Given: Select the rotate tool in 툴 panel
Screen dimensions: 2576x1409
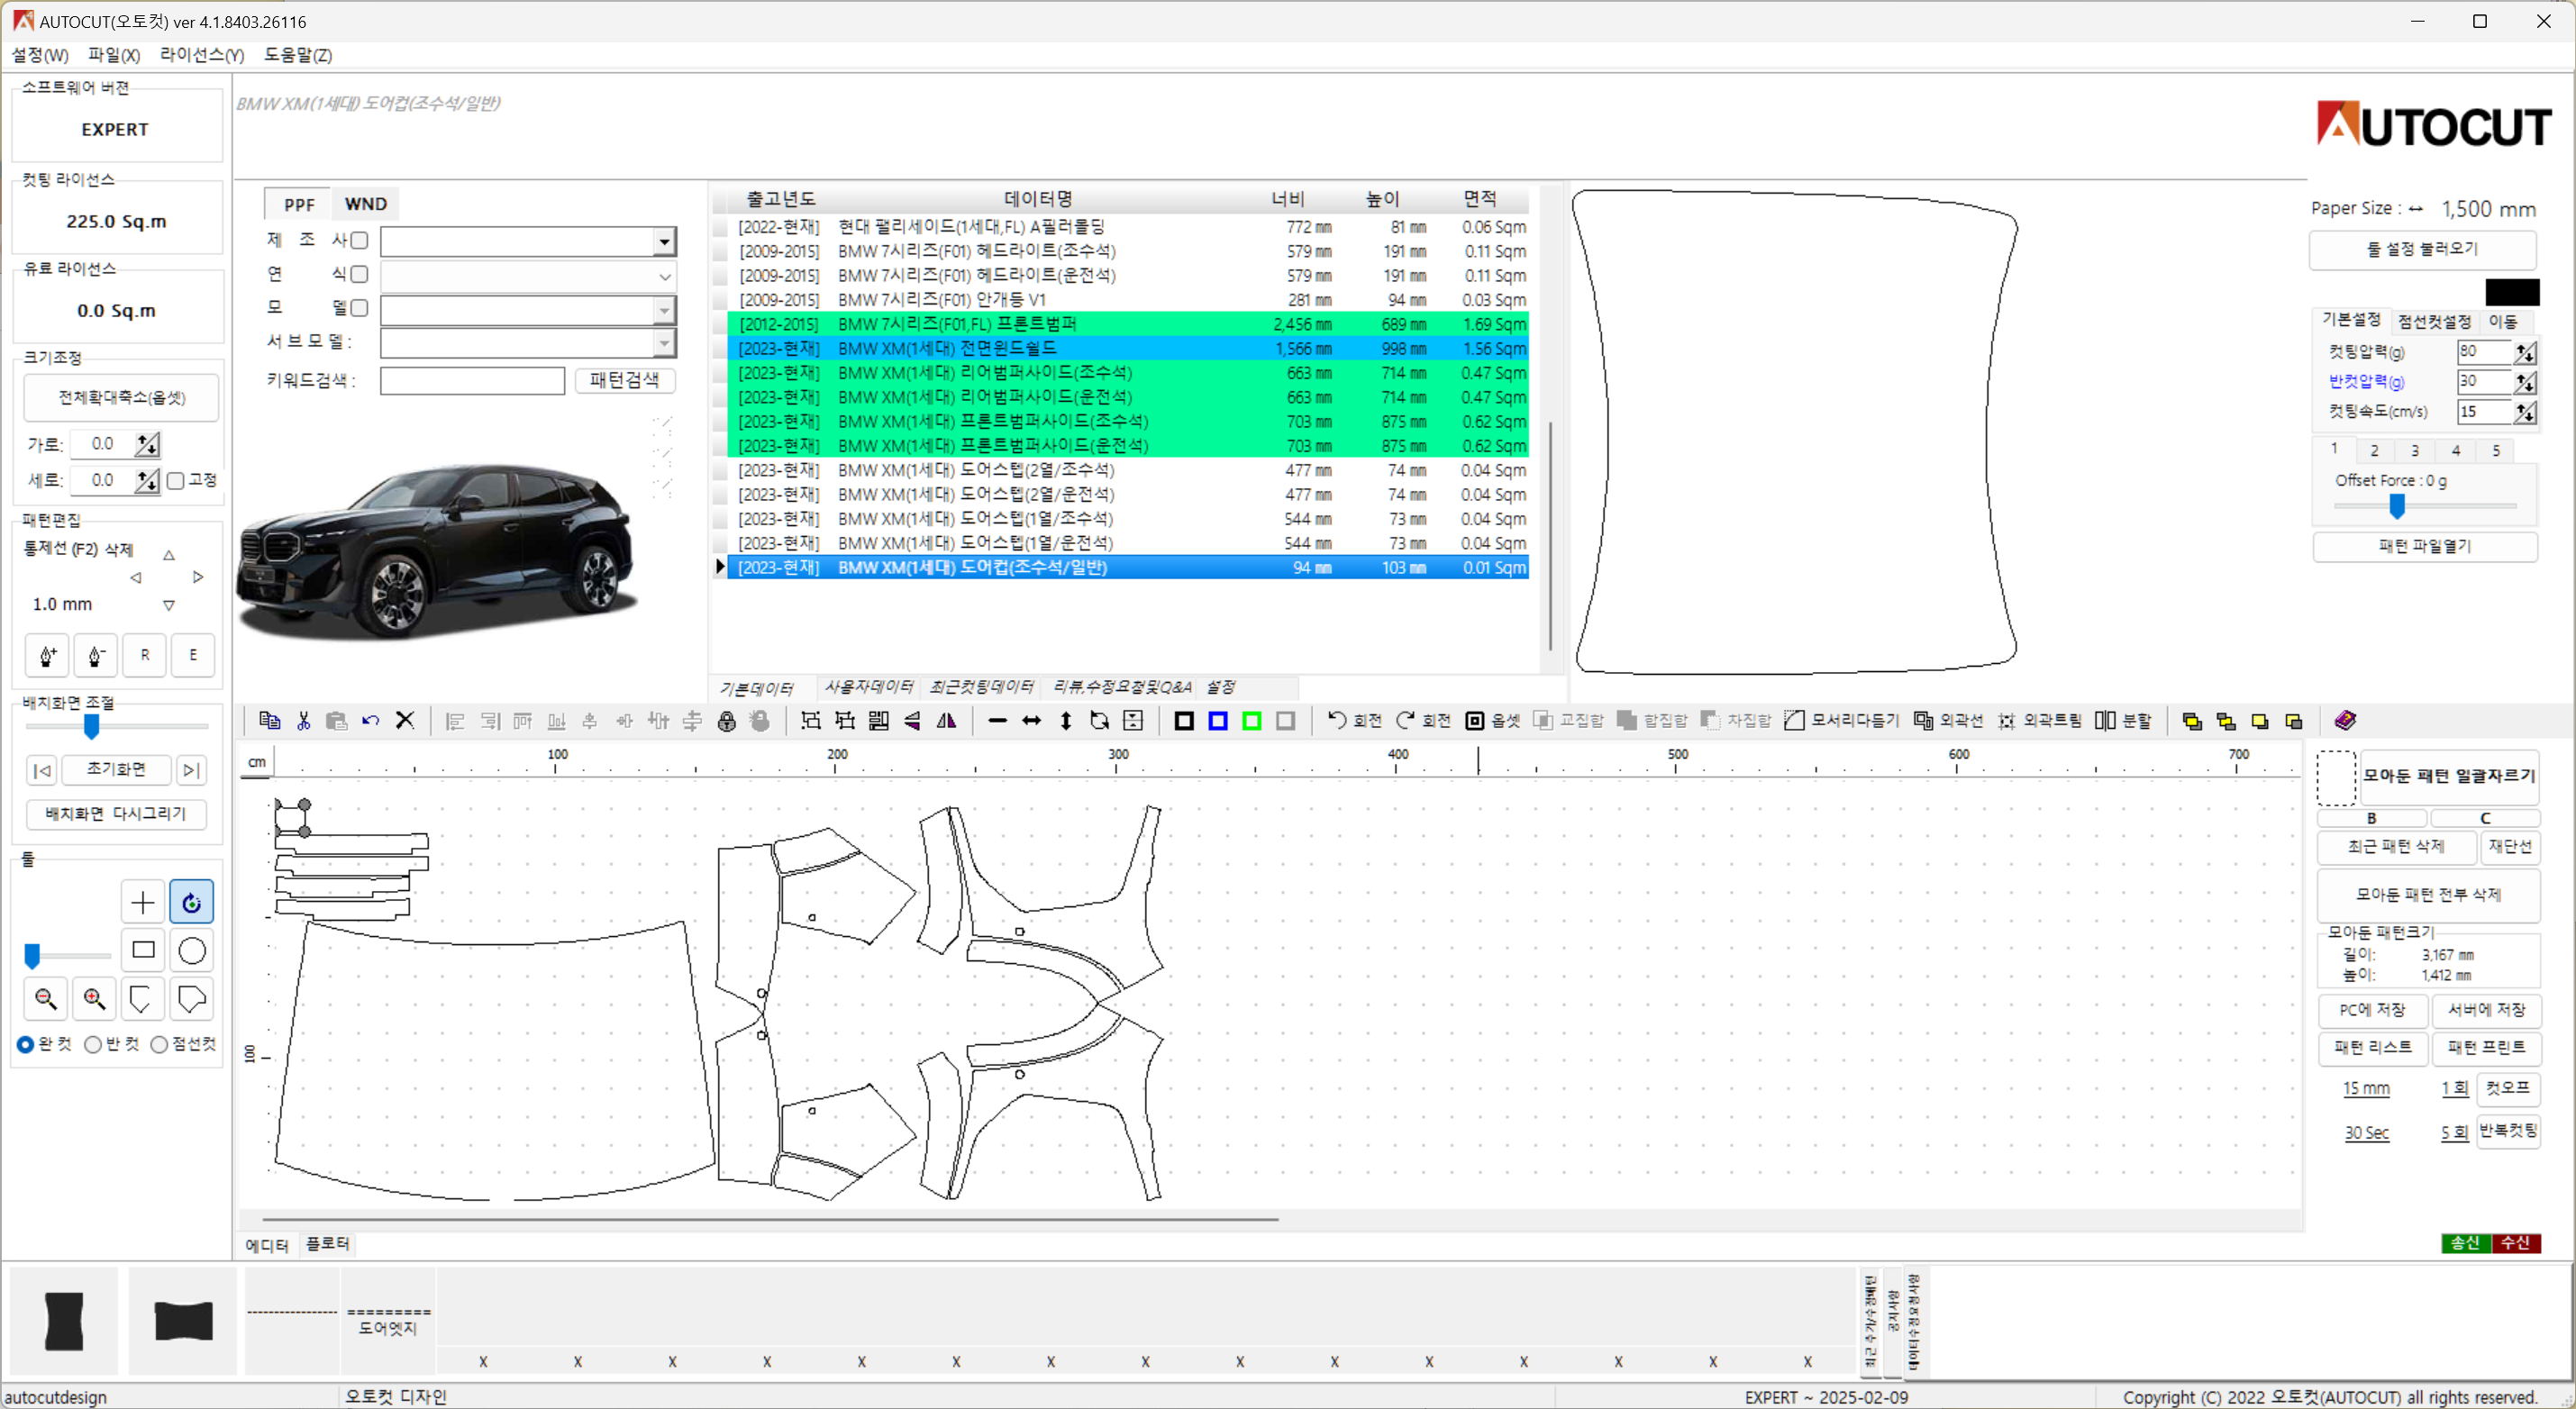Looking at the screenshot, I should click(191, 902).
